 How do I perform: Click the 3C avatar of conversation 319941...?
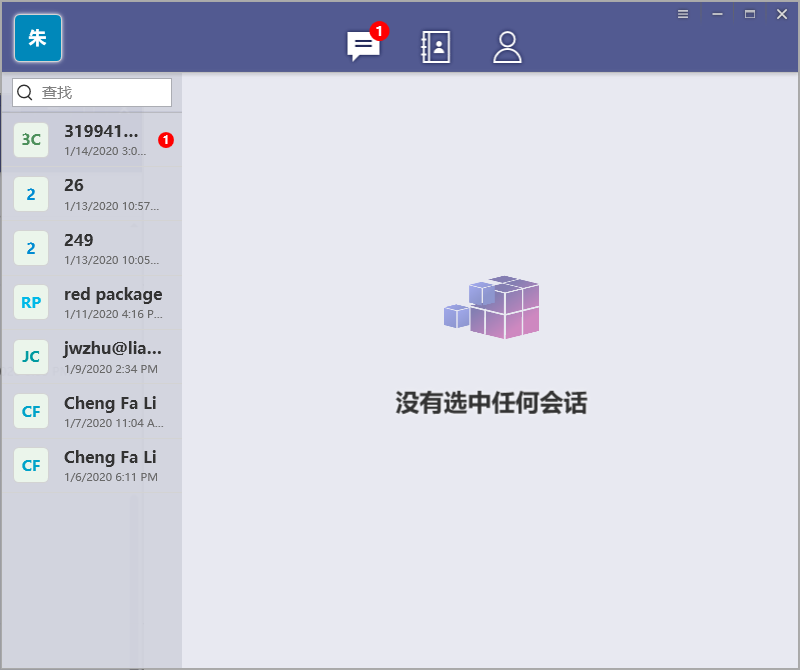pos(31,139)
